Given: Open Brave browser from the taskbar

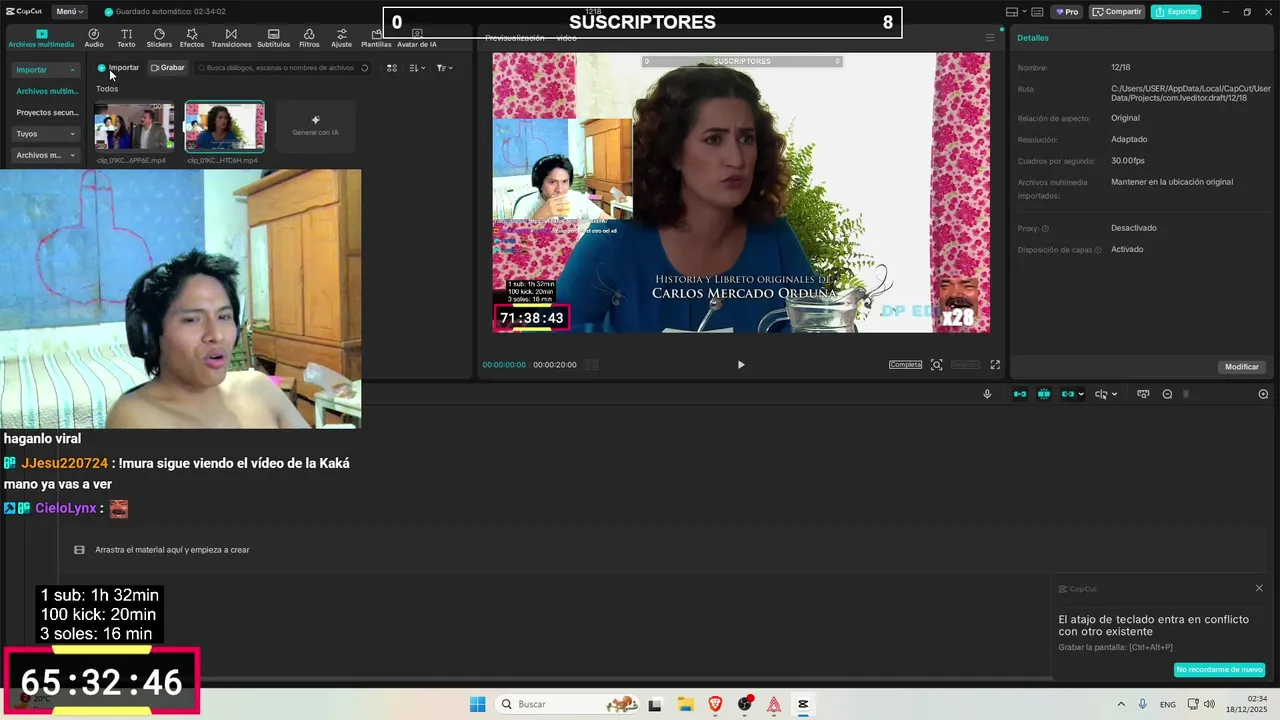Looking at the screenshot, I should point(715,704).
